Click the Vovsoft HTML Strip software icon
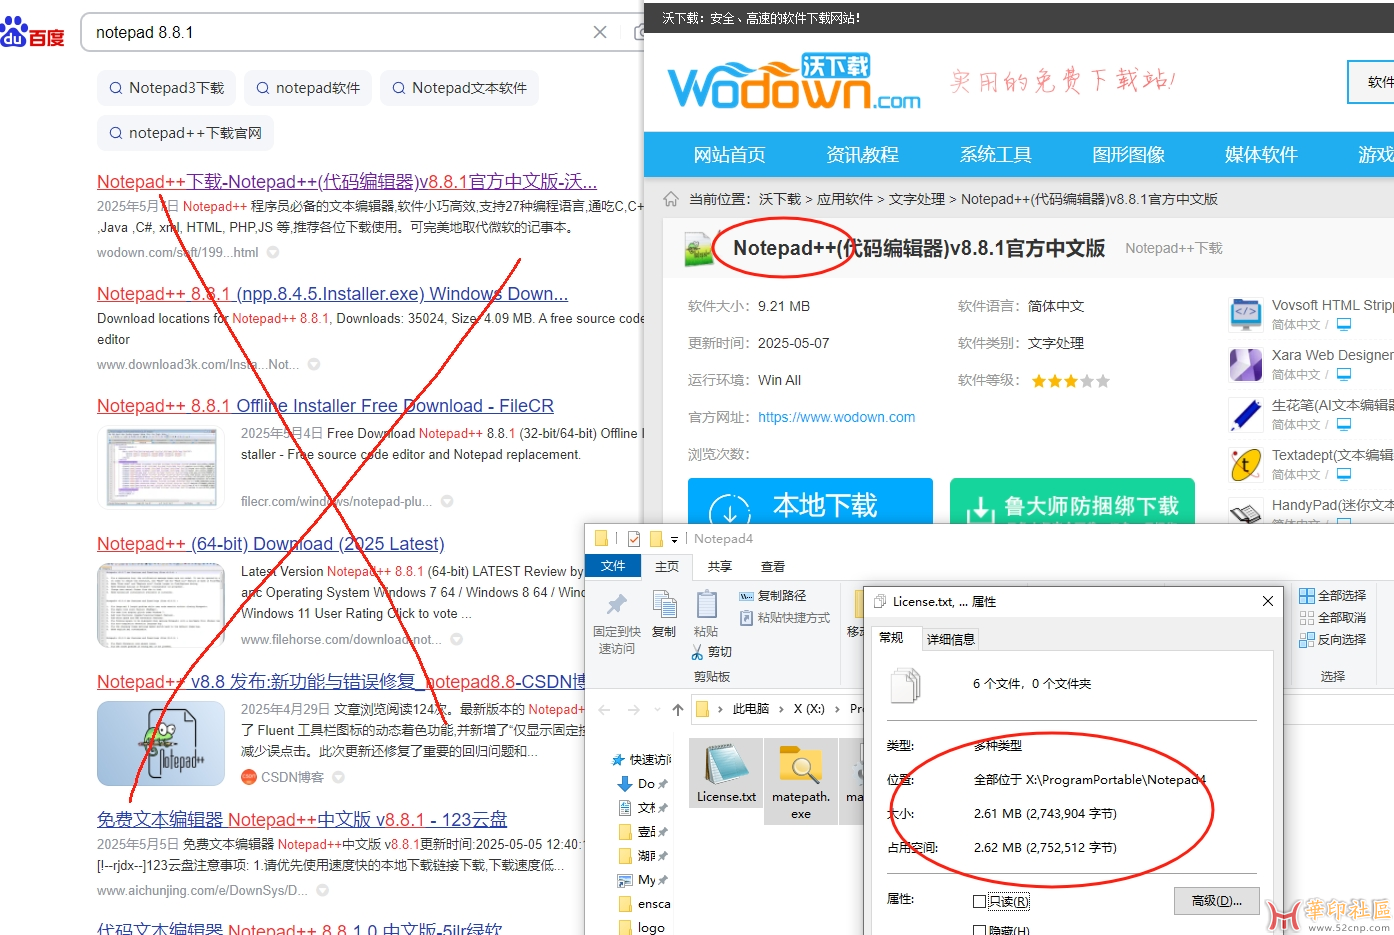Image resolution: width=1394 pixels, height=935 pixels. (x=1245, y=314)
